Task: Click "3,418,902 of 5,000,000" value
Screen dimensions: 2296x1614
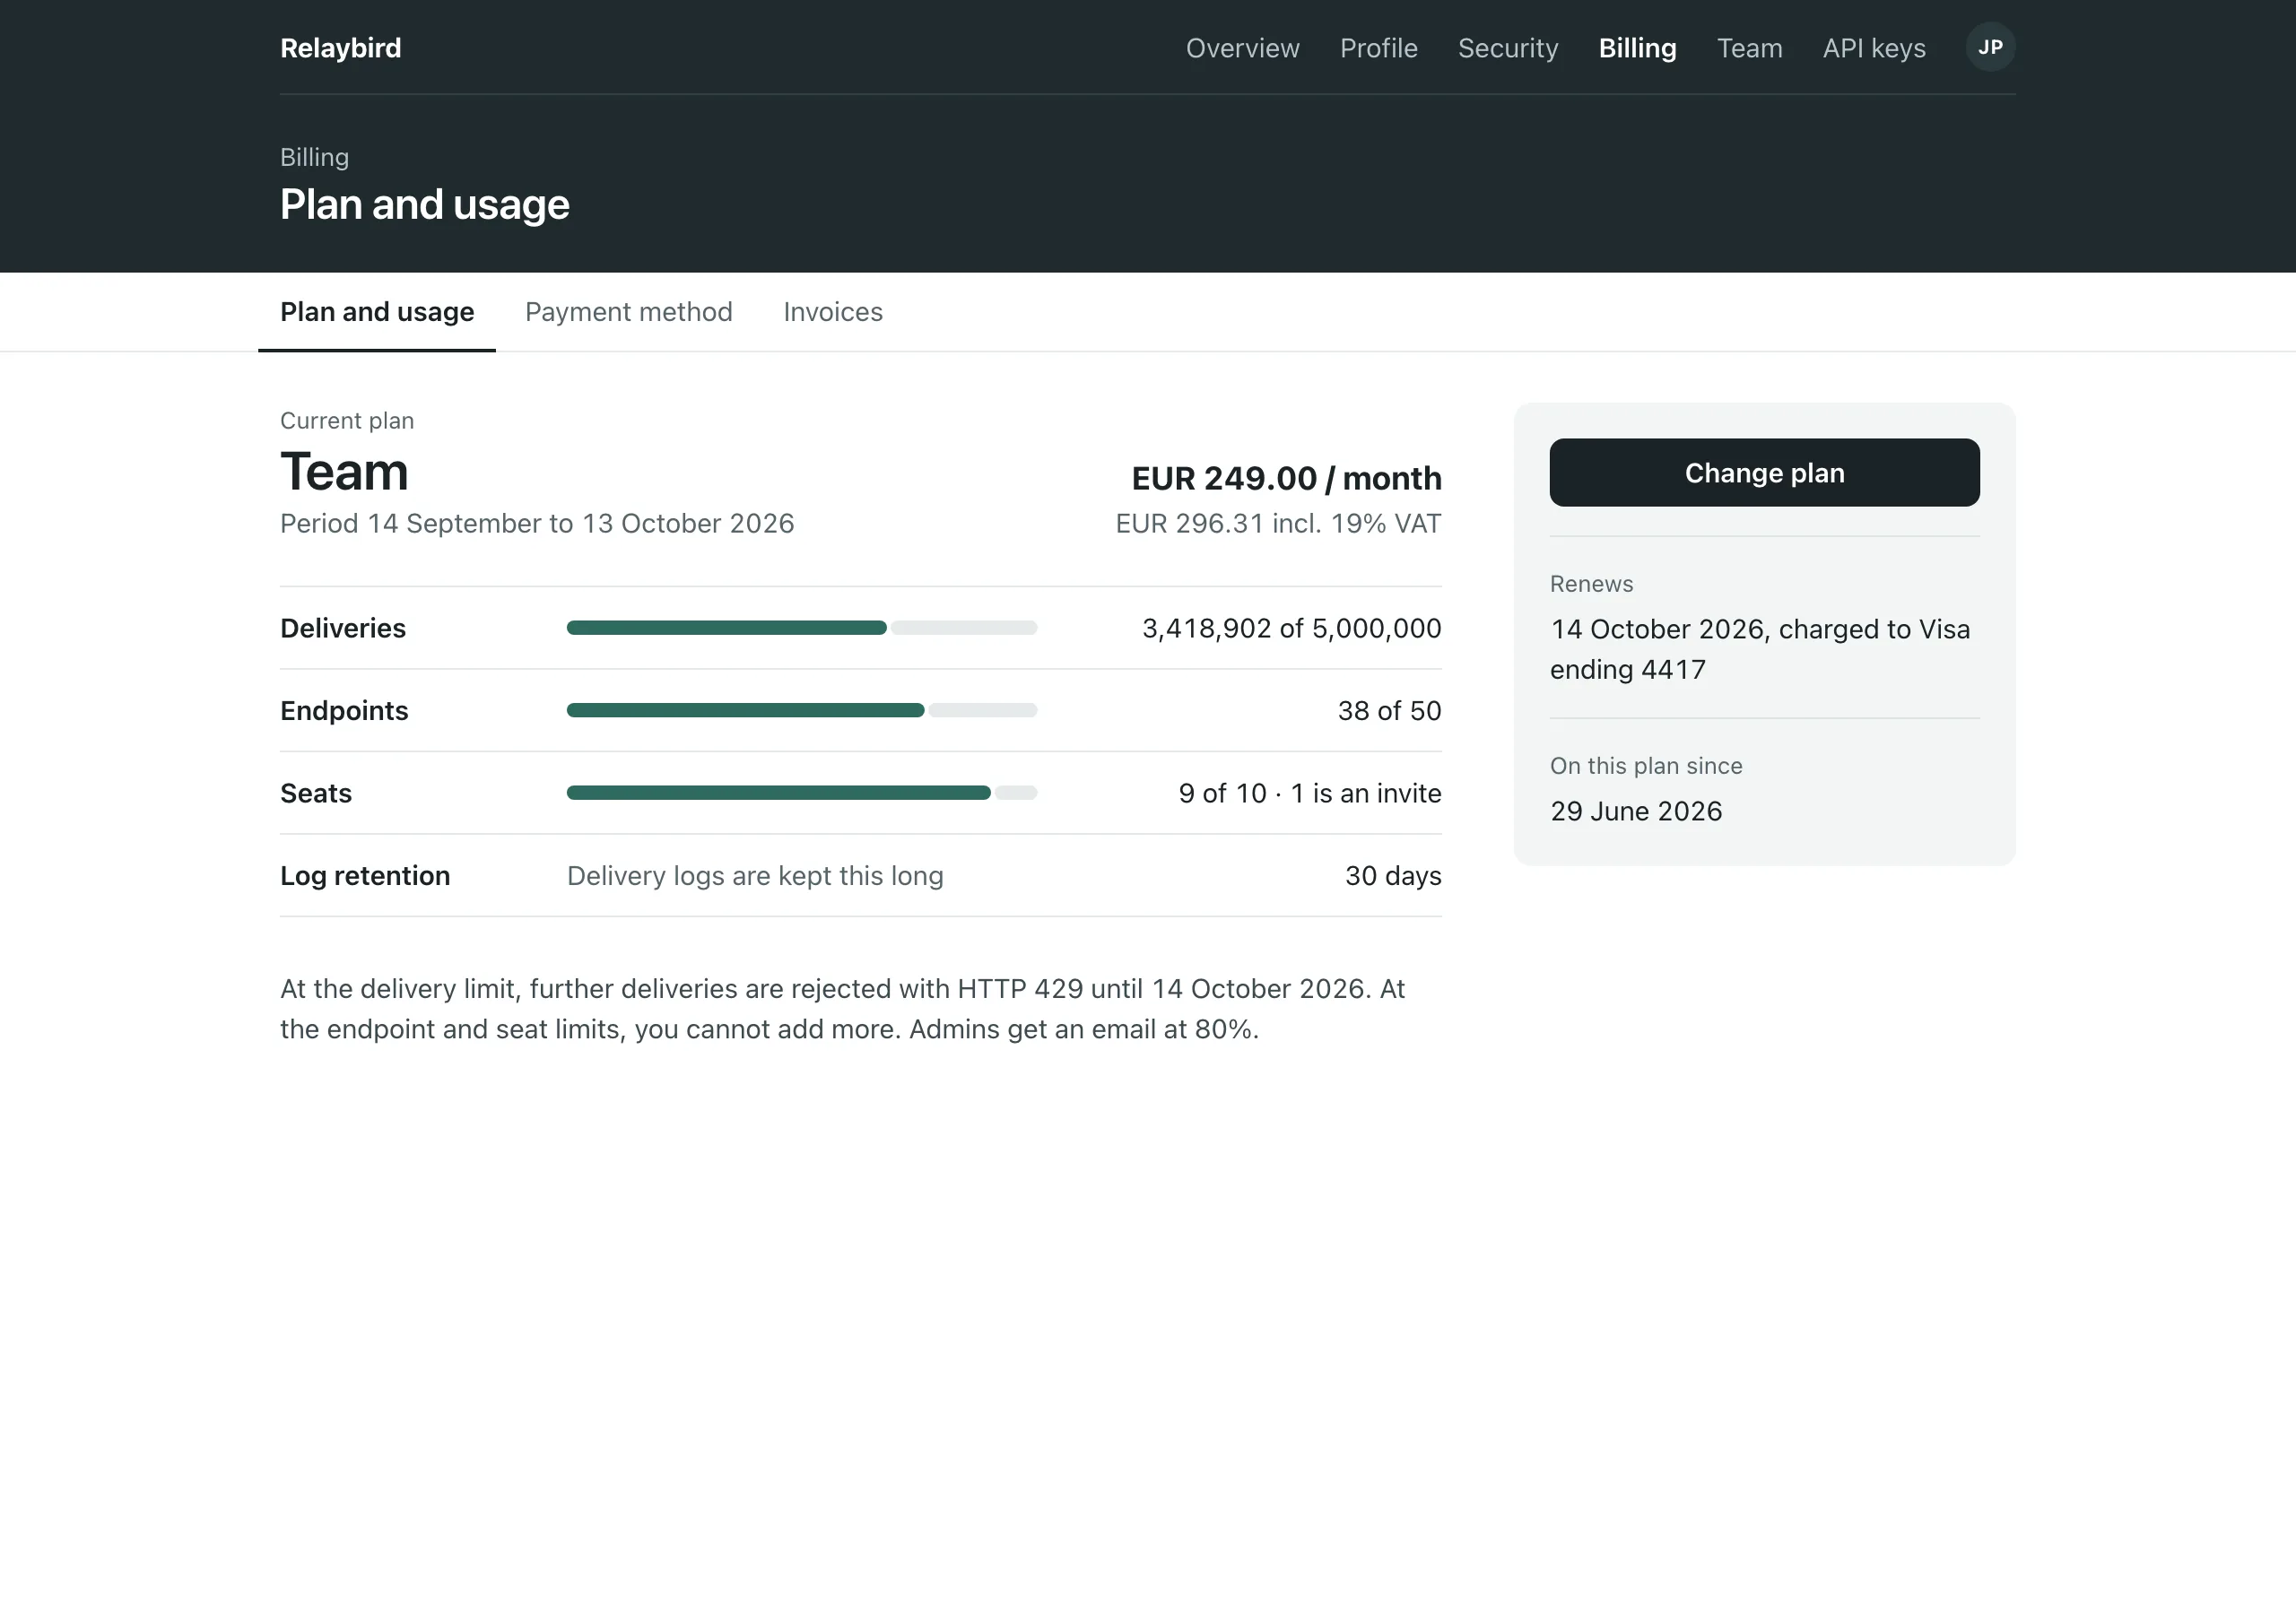Action: [1291, 628]
